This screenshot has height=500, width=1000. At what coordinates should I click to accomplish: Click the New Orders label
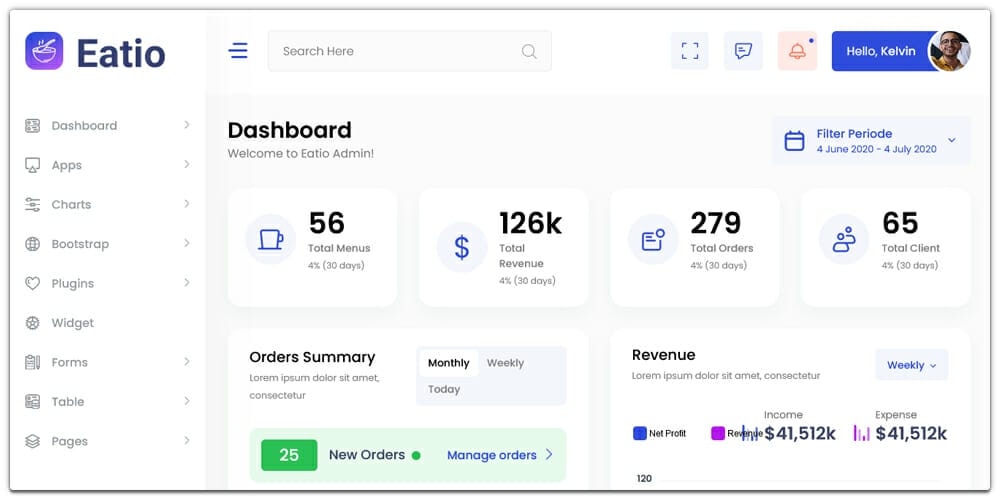(367, 455)
